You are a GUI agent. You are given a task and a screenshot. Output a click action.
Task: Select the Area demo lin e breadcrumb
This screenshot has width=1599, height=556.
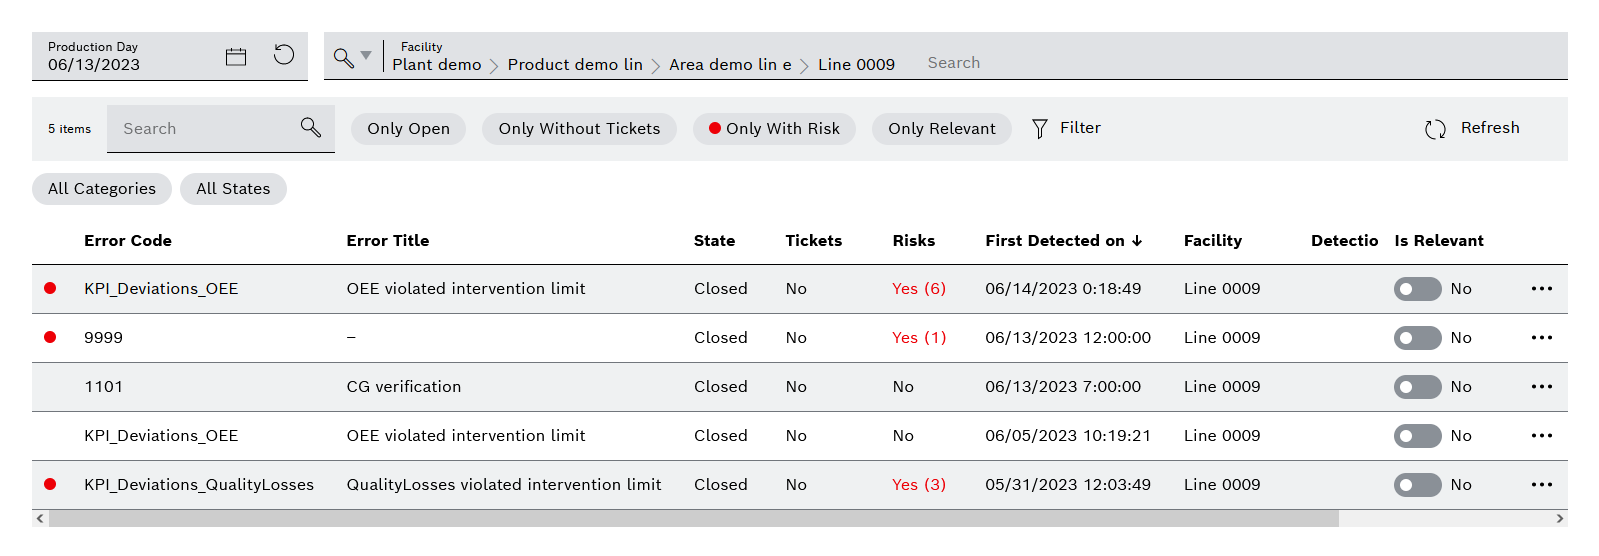(730, 65)
